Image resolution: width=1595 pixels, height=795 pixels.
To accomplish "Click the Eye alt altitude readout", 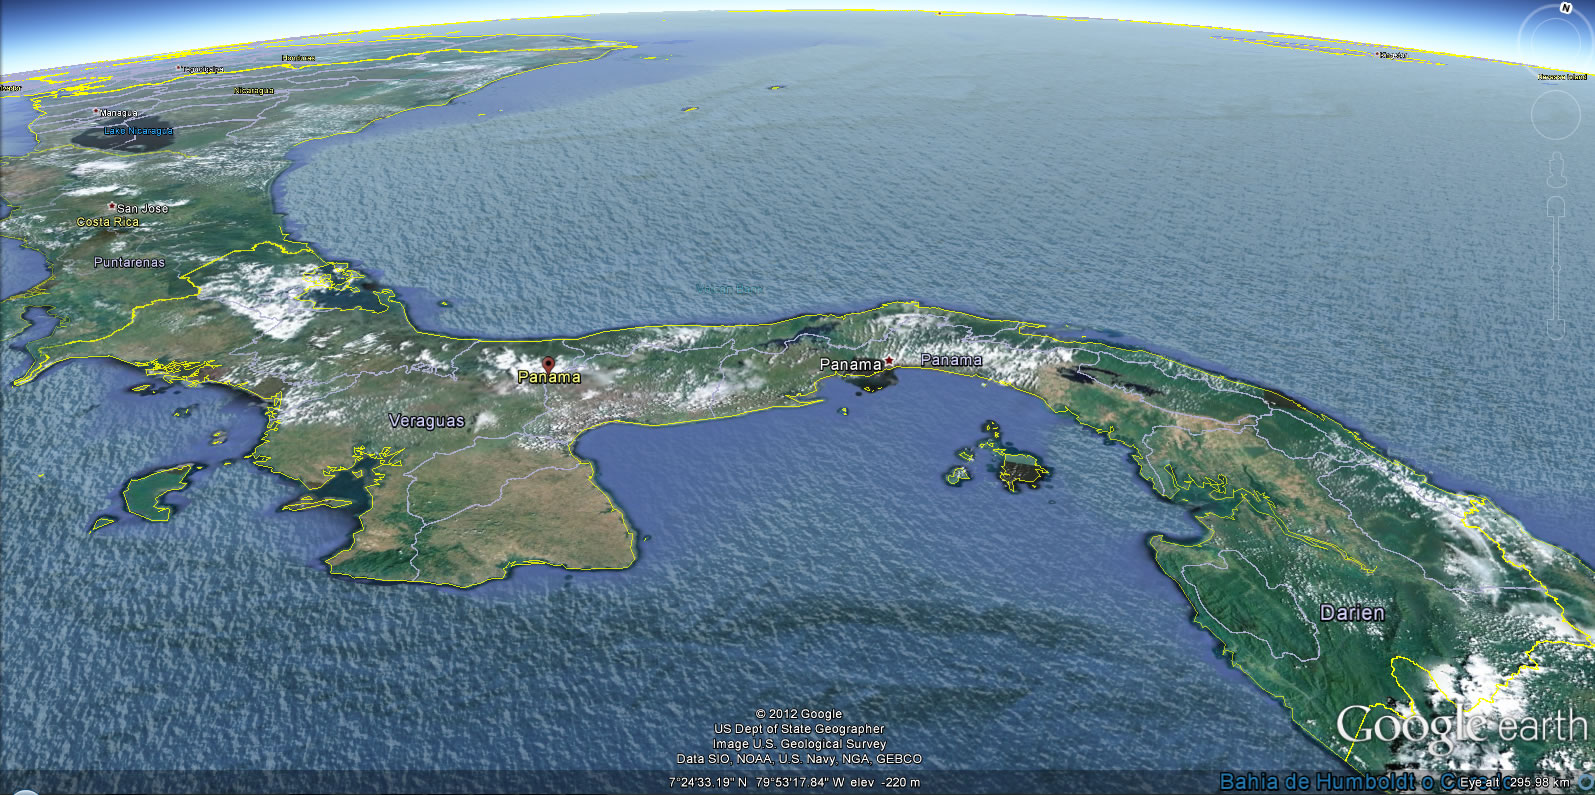I will (1515, 783).
